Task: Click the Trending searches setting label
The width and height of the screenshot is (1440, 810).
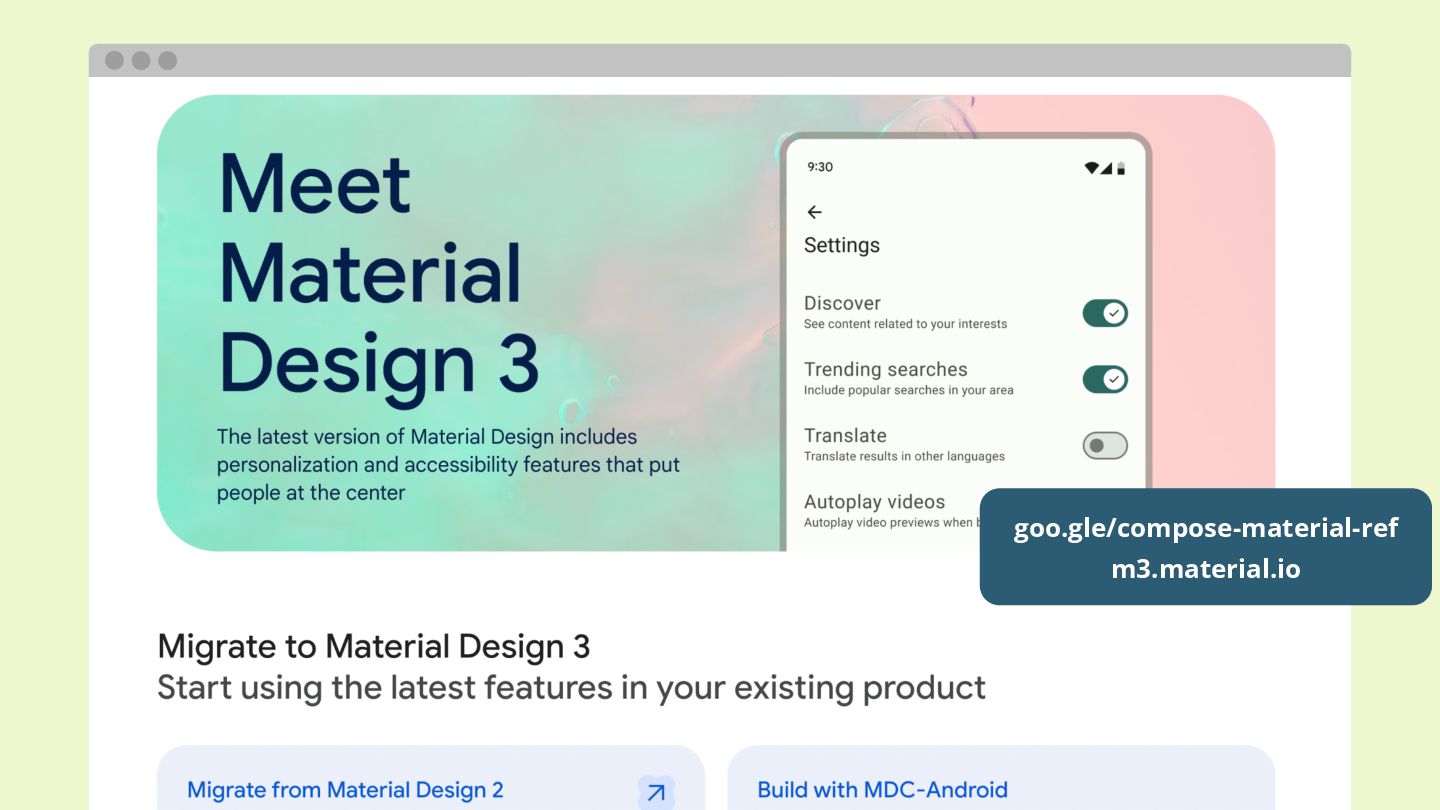Action: (886, 369)
